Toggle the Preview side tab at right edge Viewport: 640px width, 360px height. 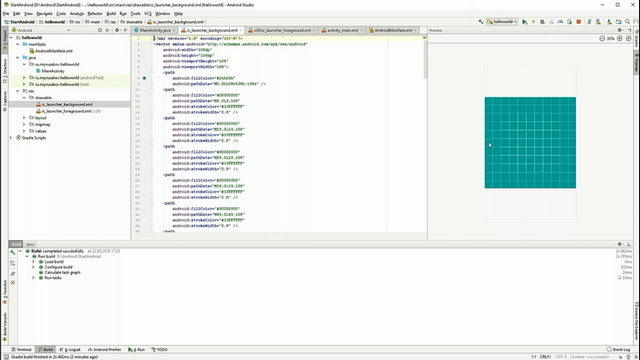point(636,62)
